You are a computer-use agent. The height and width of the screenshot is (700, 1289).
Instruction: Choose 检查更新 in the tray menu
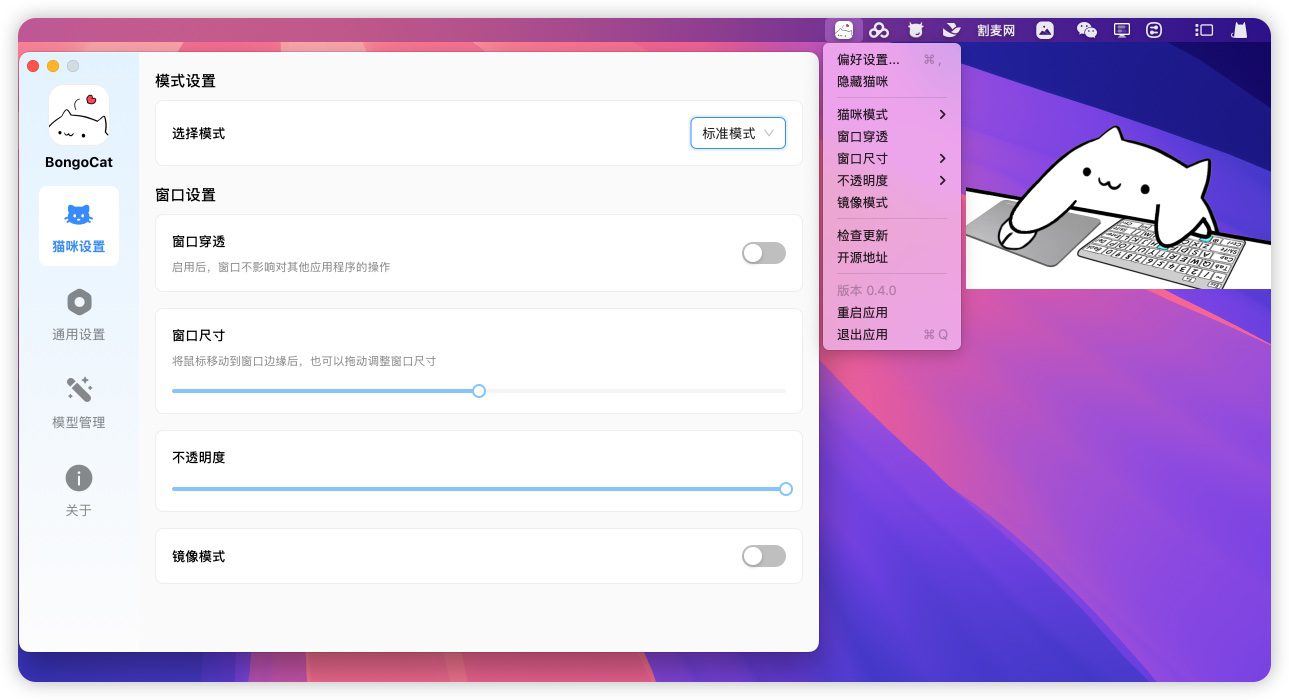point(892,236)
